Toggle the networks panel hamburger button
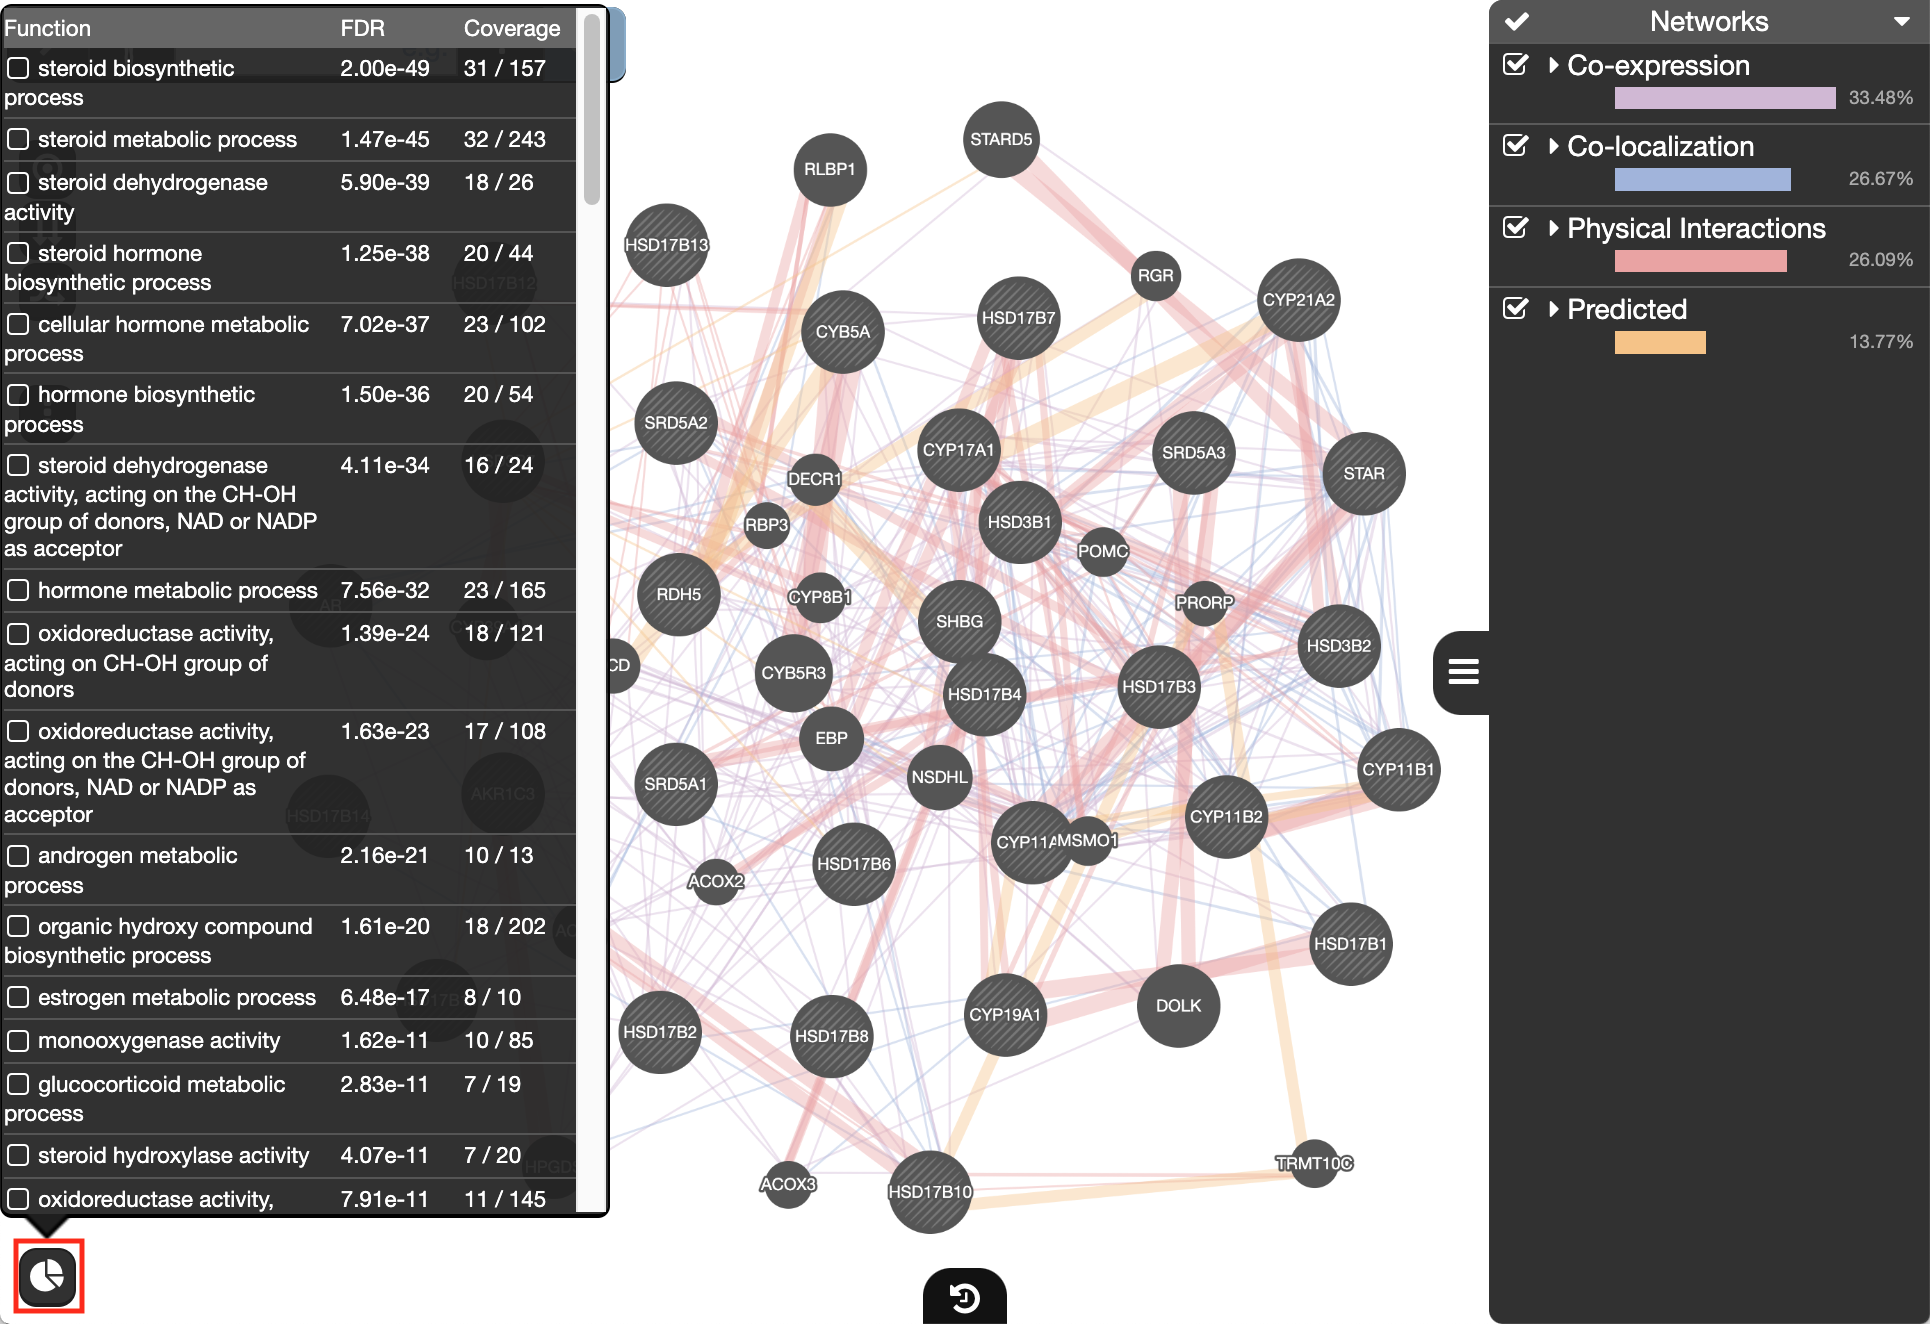 [1462, 672]
